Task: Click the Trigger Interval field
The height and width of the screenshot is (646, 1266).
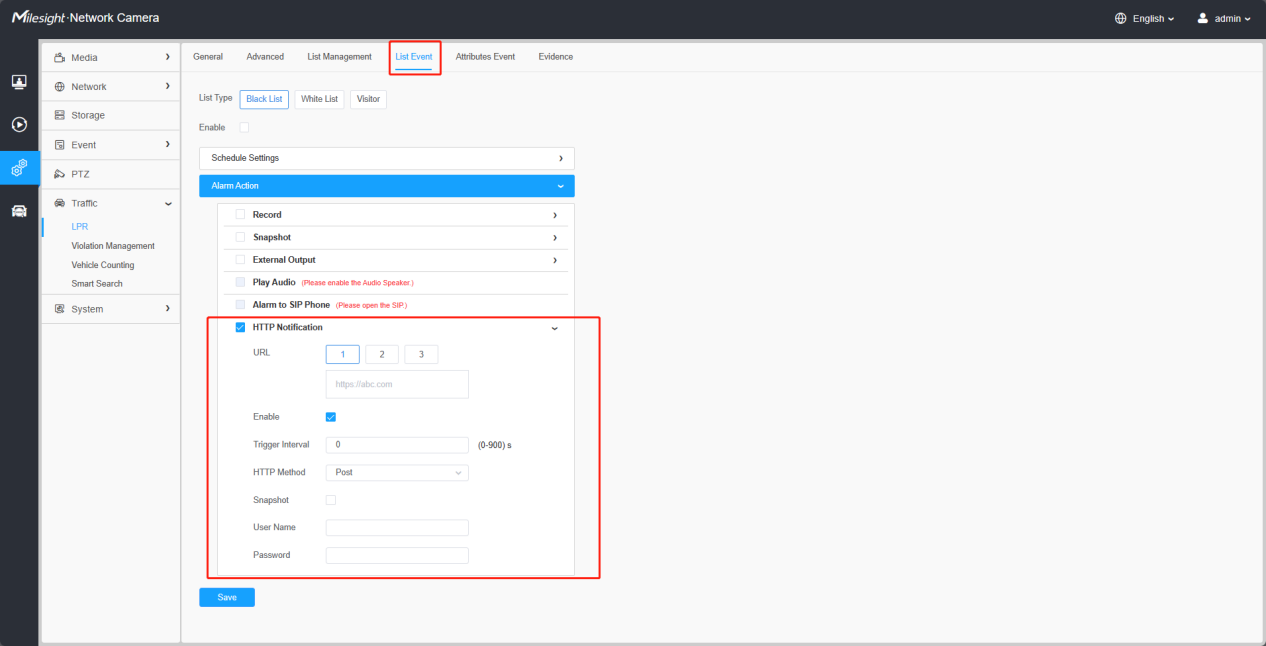Action: tap(397, 445)
